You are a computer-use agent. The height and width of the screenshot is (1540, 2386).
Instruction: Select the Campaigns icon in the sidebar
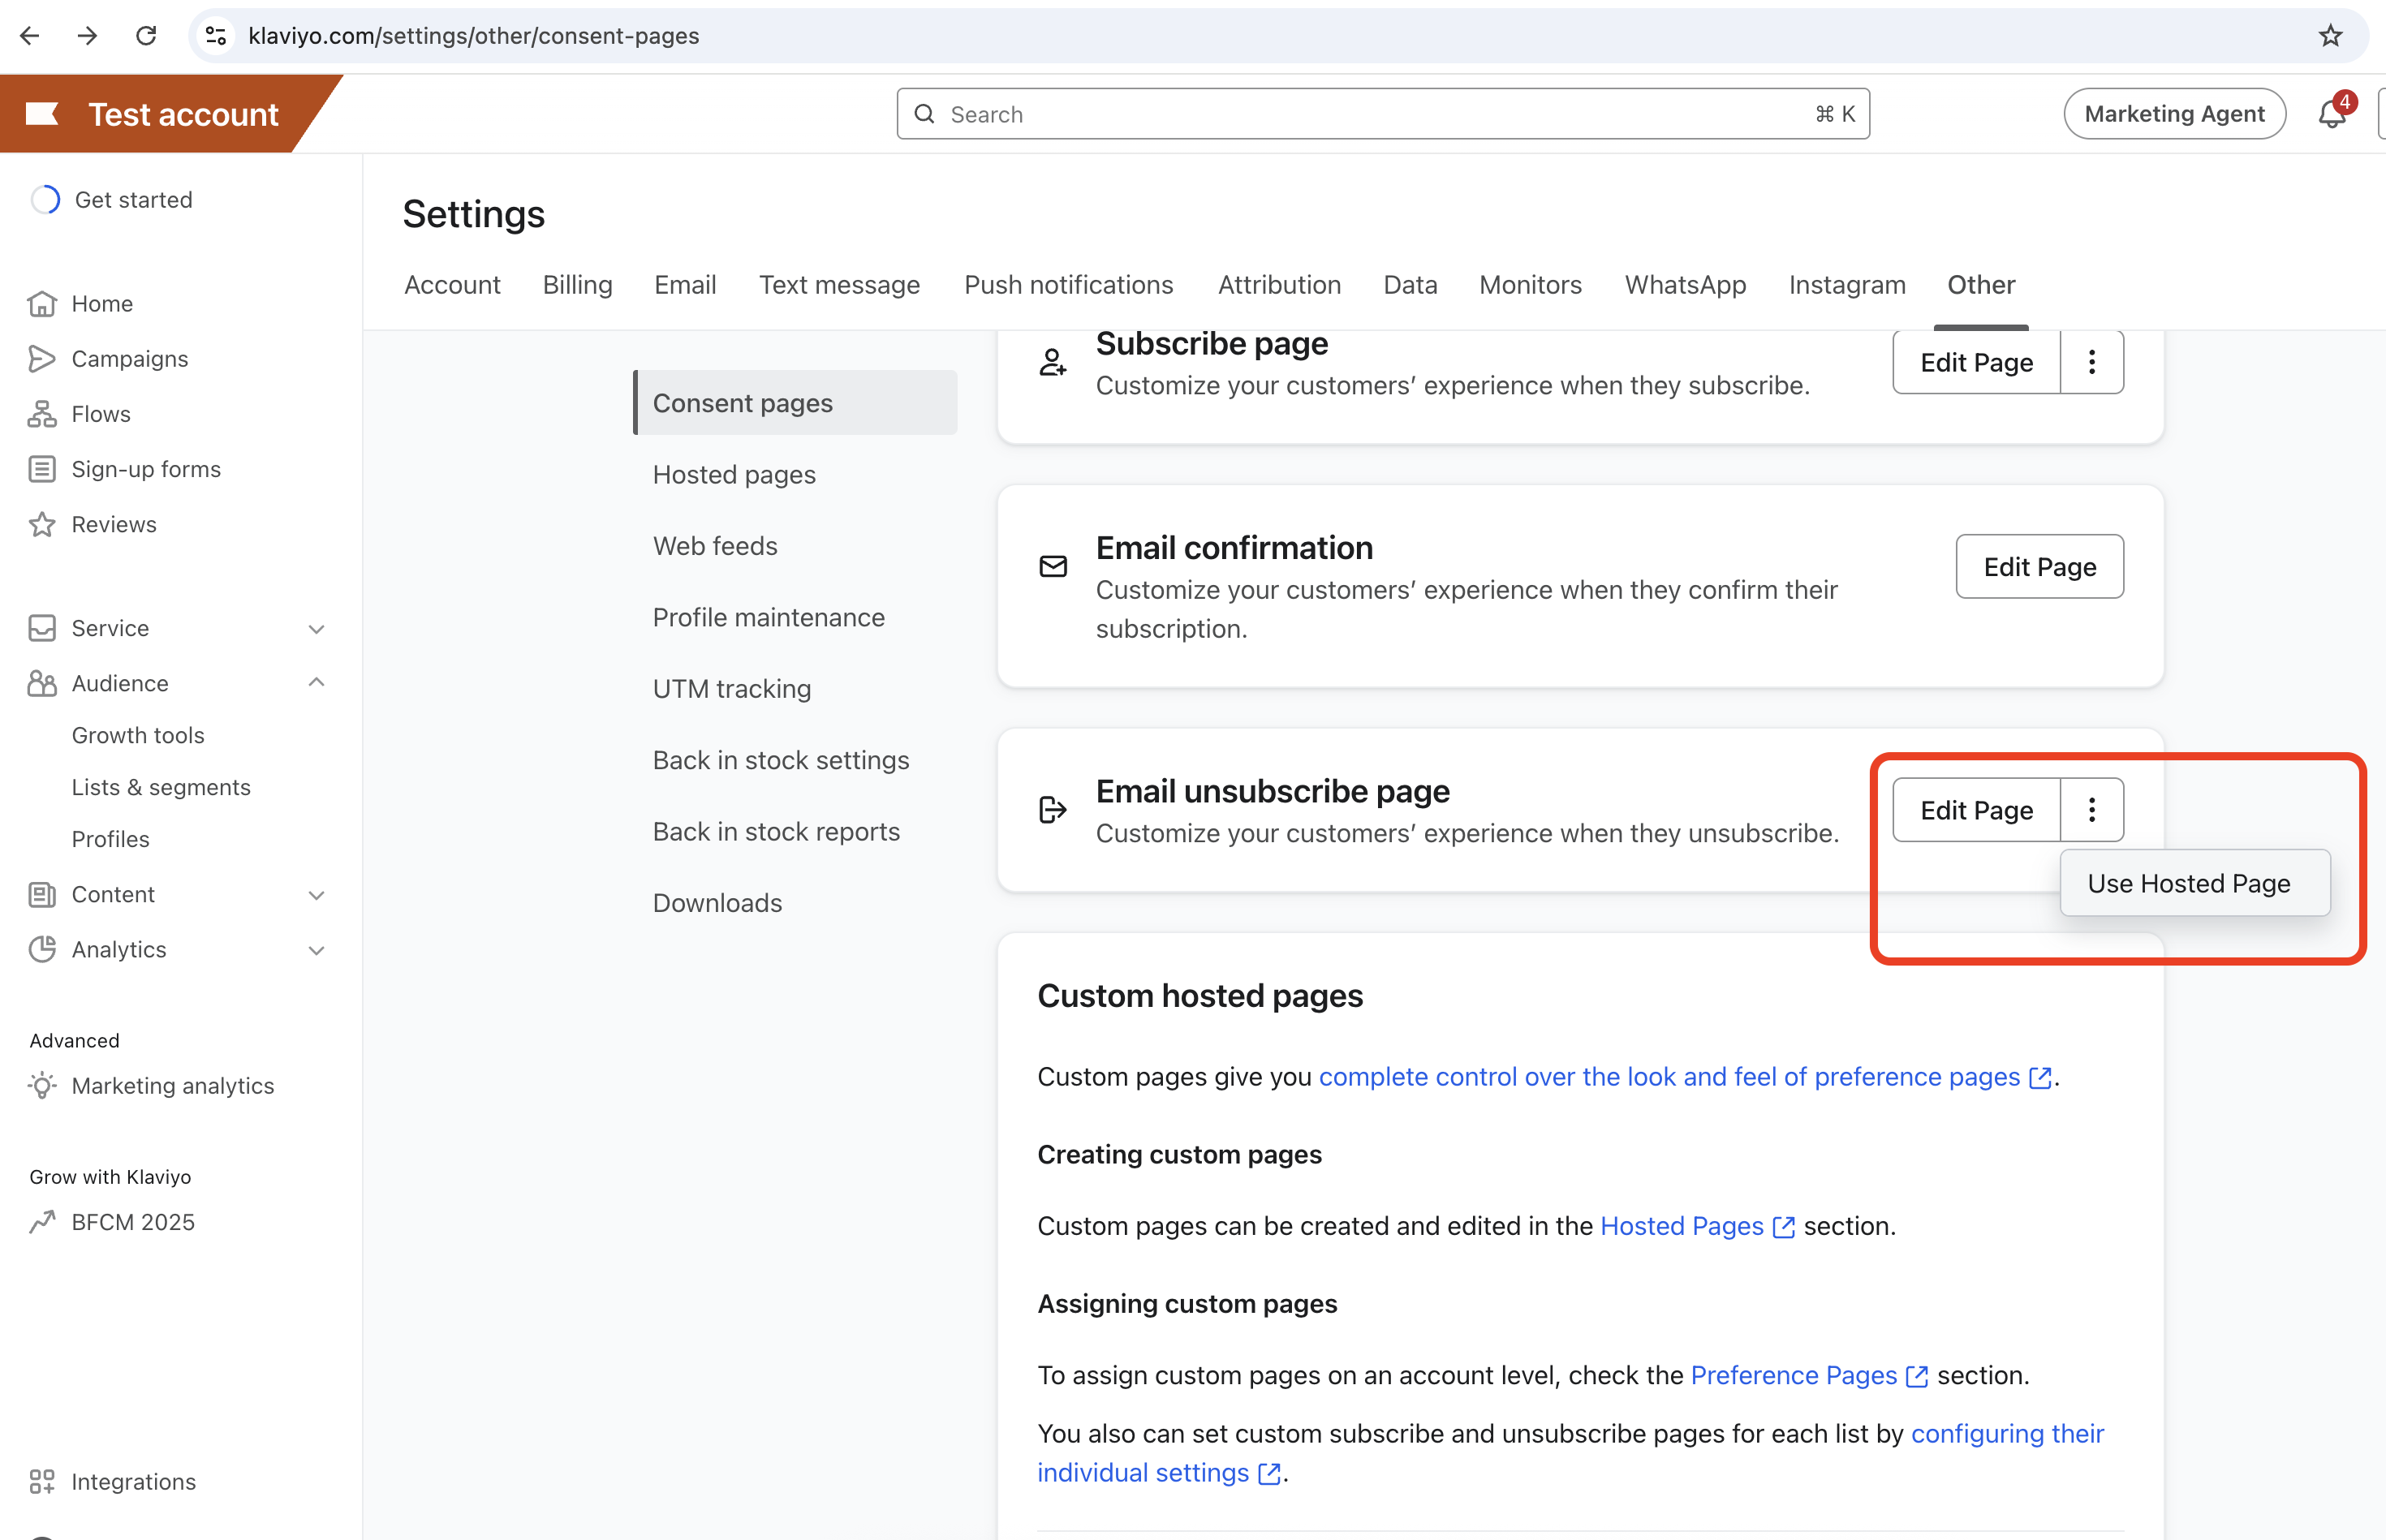(x=42, y=358)
